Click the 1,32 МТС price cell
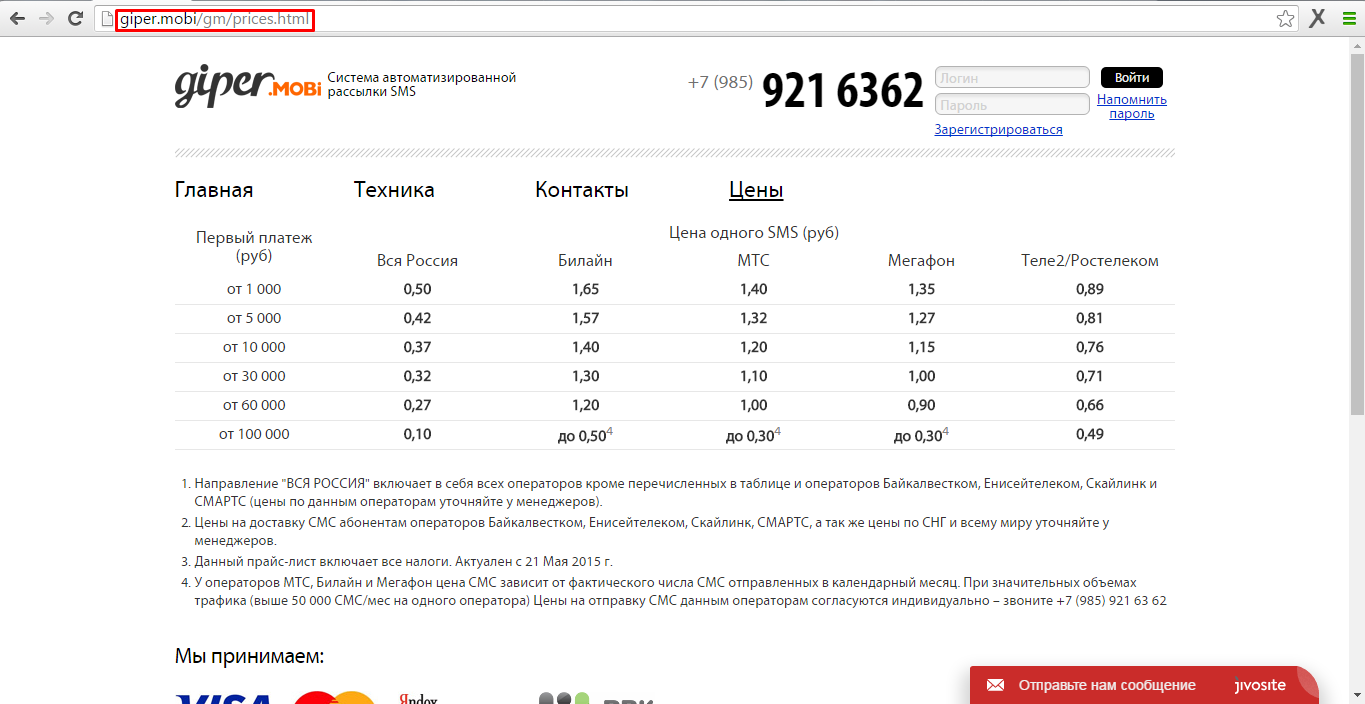The height and width of the screenshot is (704, 1365). point(754,318)
